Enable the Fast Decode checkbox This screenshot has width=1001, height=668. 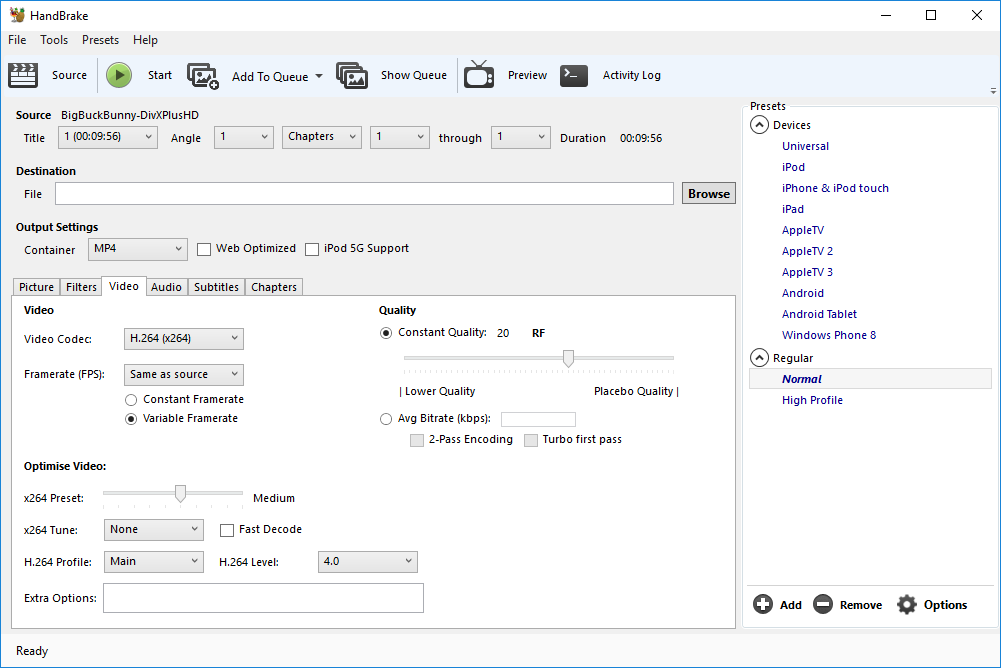click(x=227, y=530)
